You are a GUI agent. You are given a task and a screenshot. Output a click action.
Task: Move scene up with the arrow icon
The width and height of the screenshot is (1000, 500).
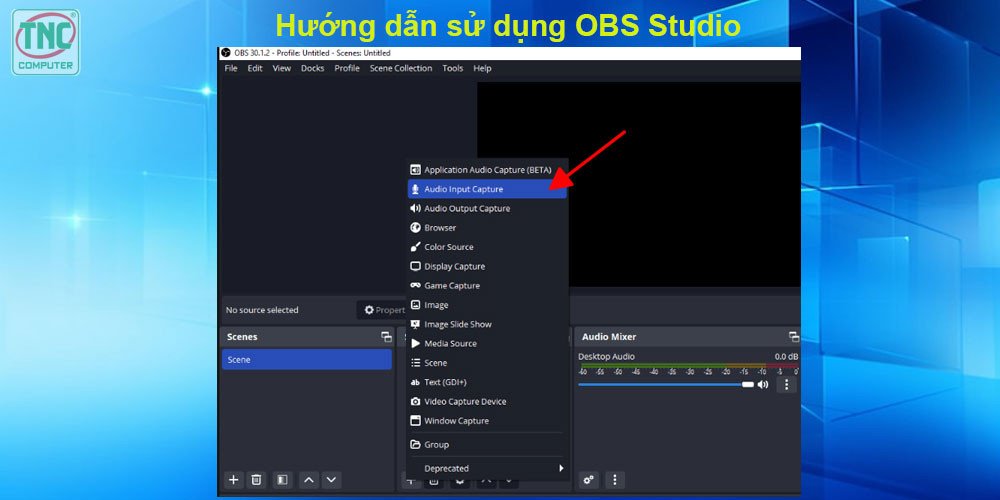coord(309,480)
